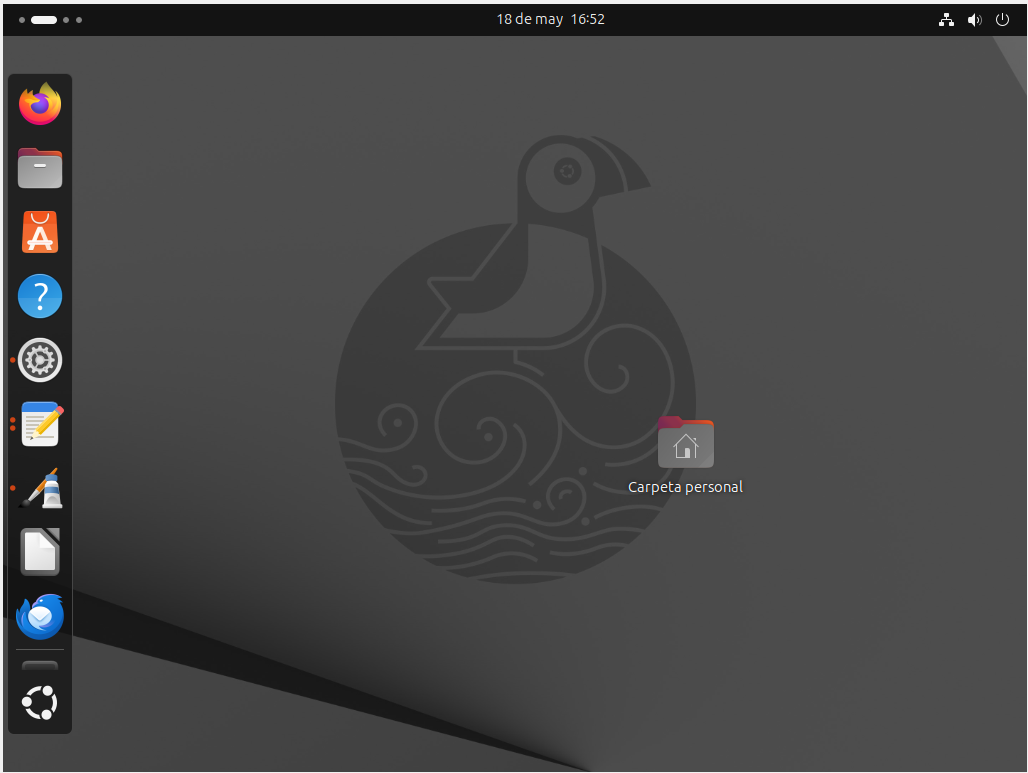Click the volume speaker icon
The width and height of the screenshot is (1028, 773).
[x=974, y=19]
